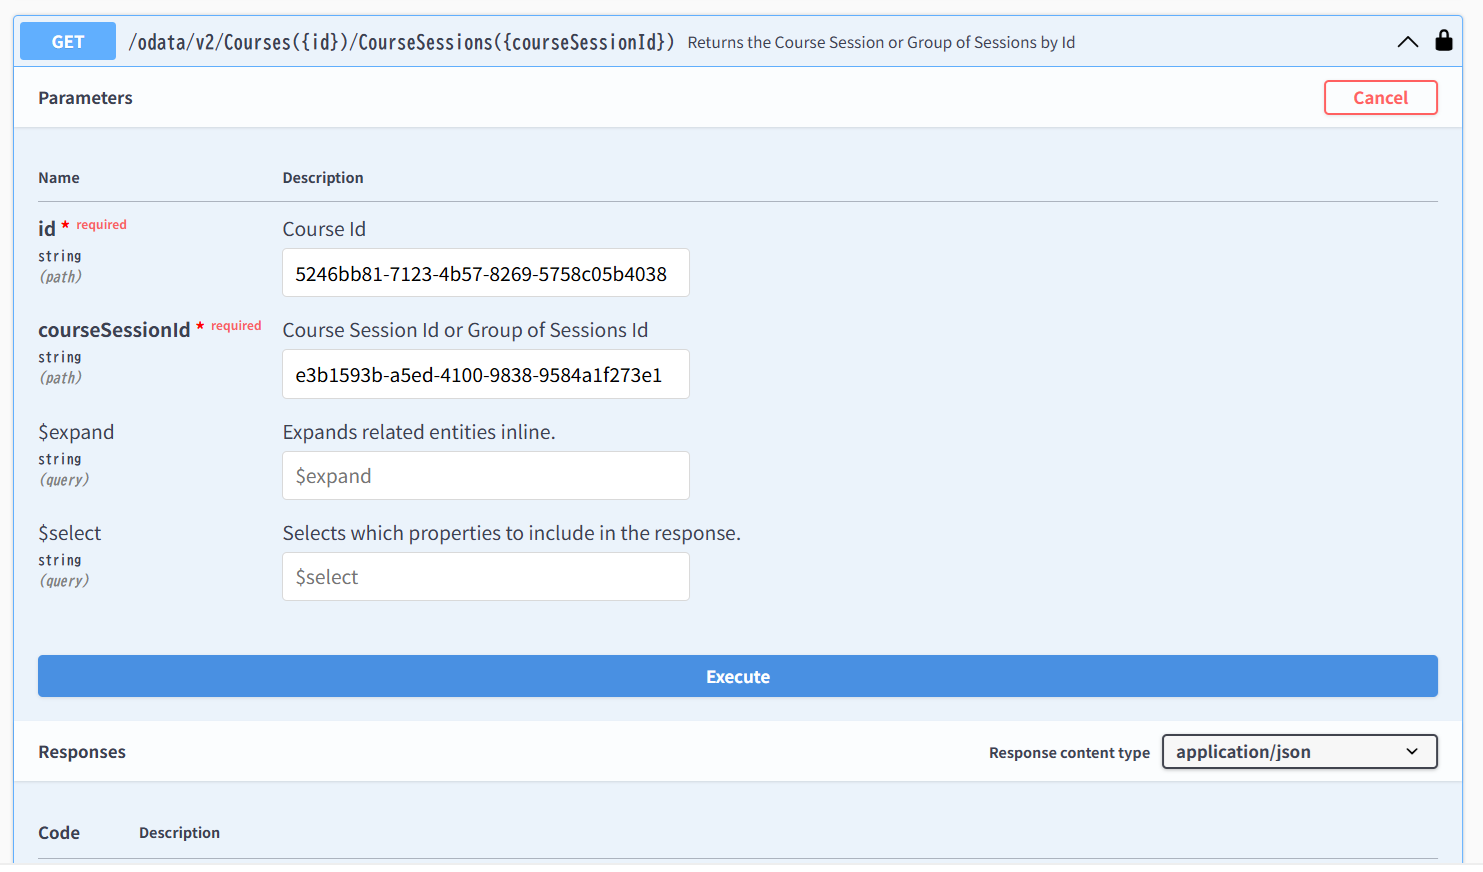Collapse the operation with the chevron arrow
The width and height of the screenshot is (1483, 872).
tap(1407, 42)
